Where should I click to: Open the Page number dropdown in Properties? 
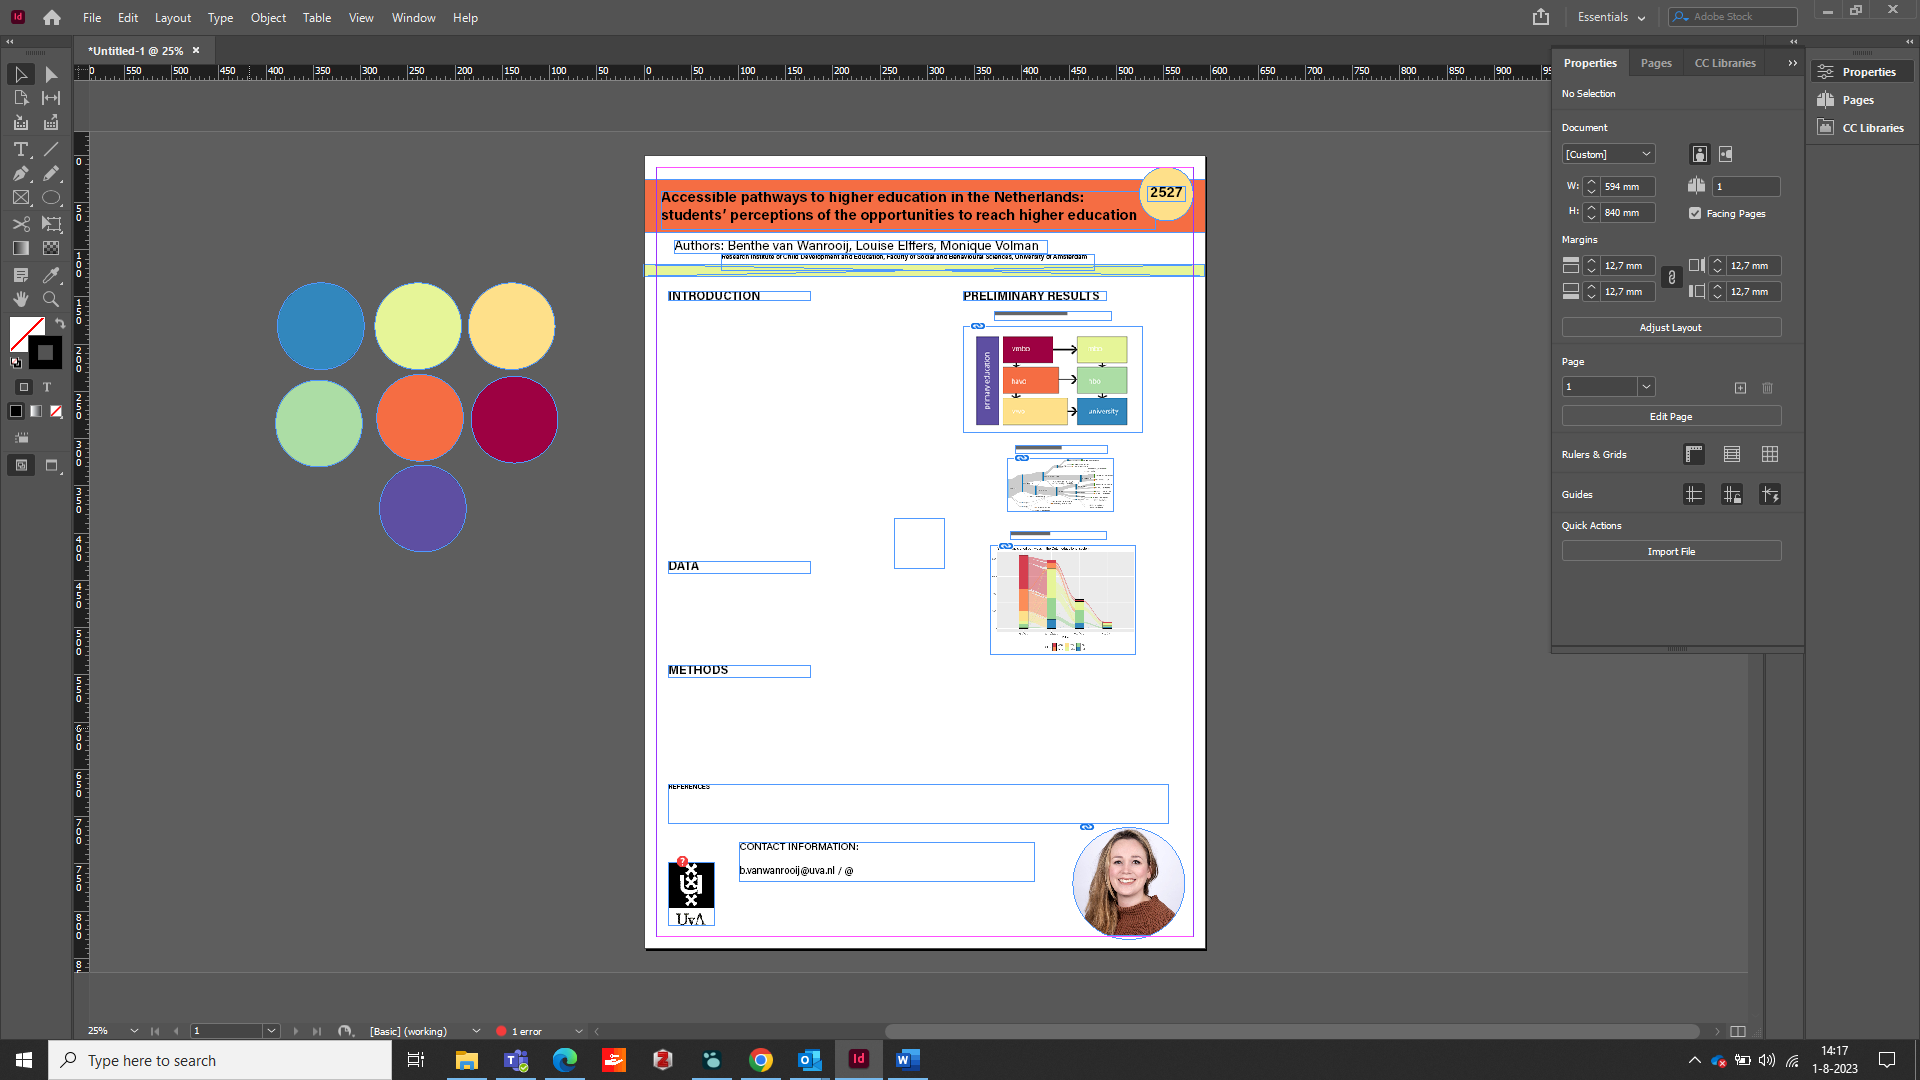pos(1646,387)
